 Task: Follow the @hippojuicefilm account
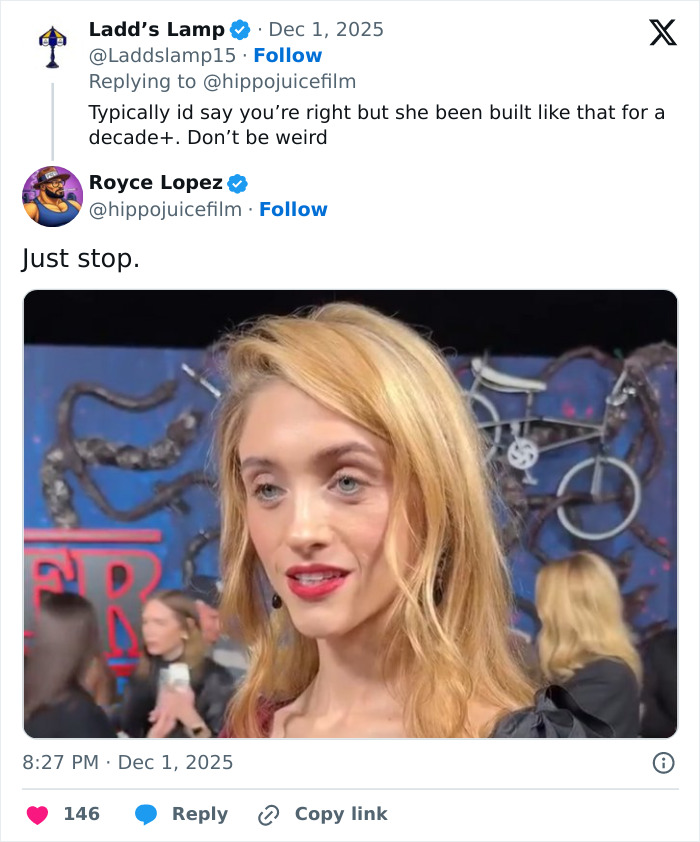click(294, 209)
